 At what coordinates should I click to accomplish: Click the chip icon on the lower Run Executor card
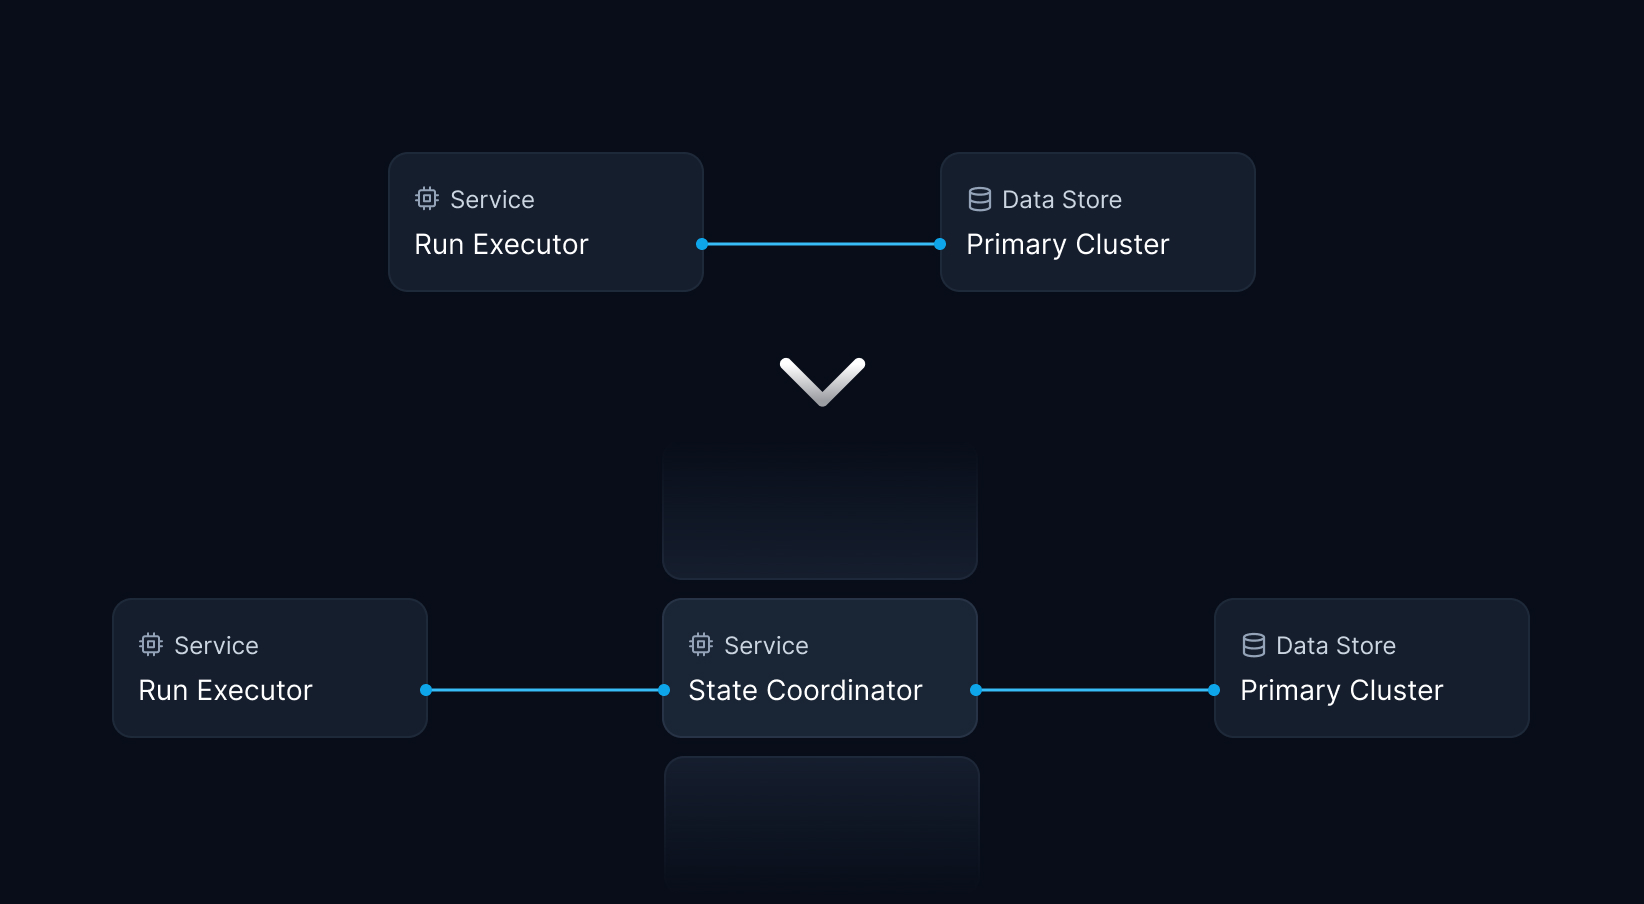[151, 645]
